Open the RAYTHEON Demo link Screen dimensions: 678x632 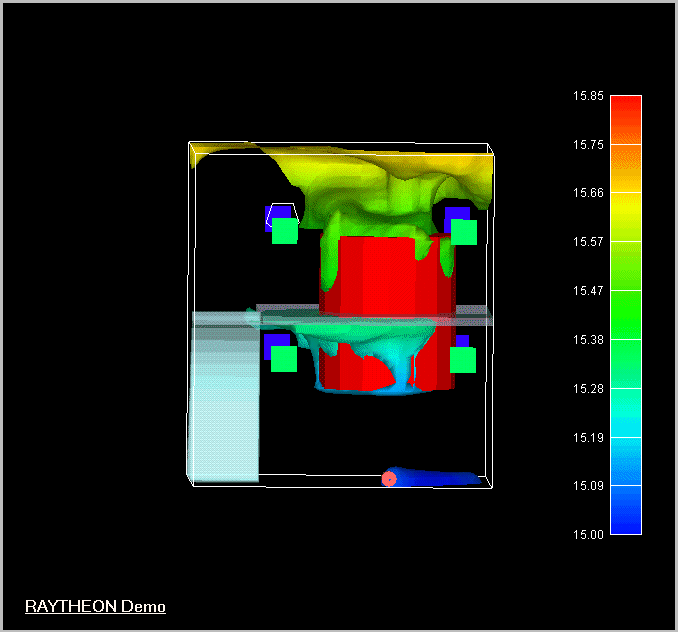[95, 606]
